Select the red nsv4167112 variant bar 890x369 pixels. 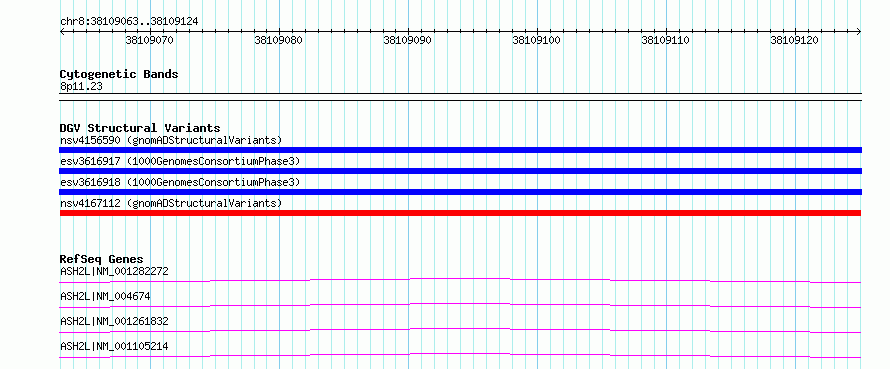(x=460, y=213)
